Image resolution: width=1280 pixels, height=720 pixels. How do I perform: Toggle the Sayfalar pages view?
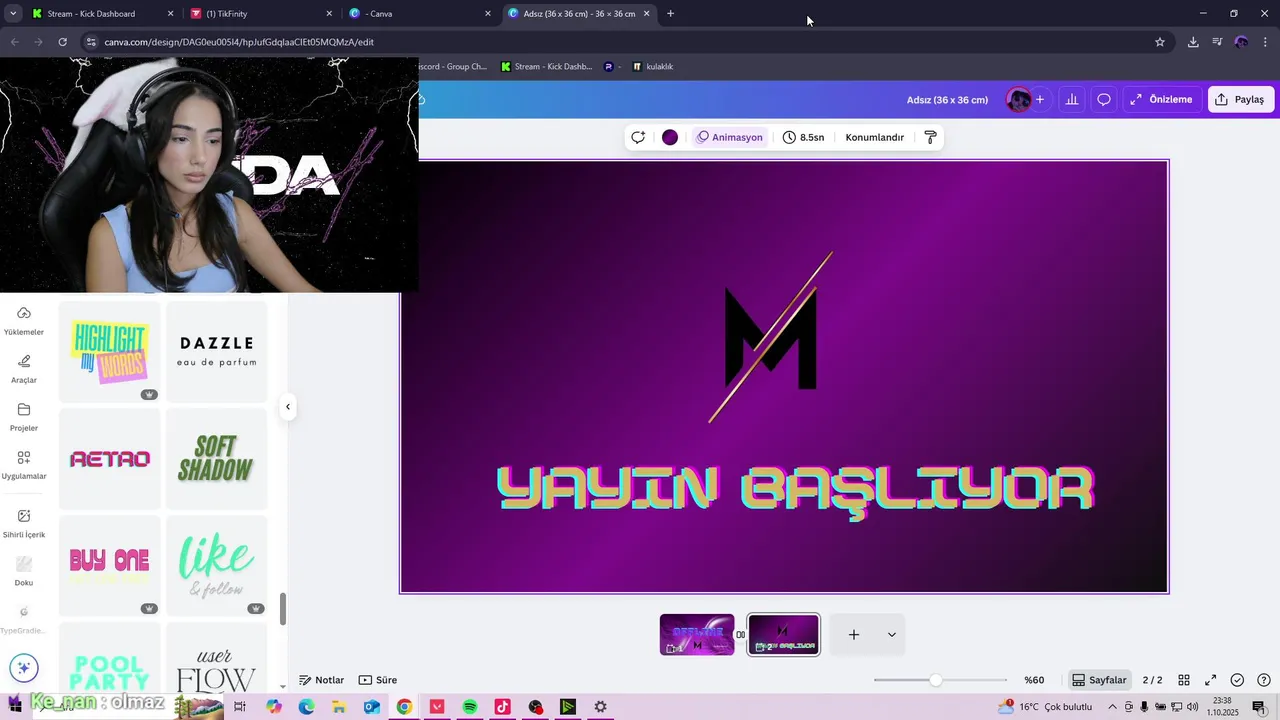coord(1098,680)
